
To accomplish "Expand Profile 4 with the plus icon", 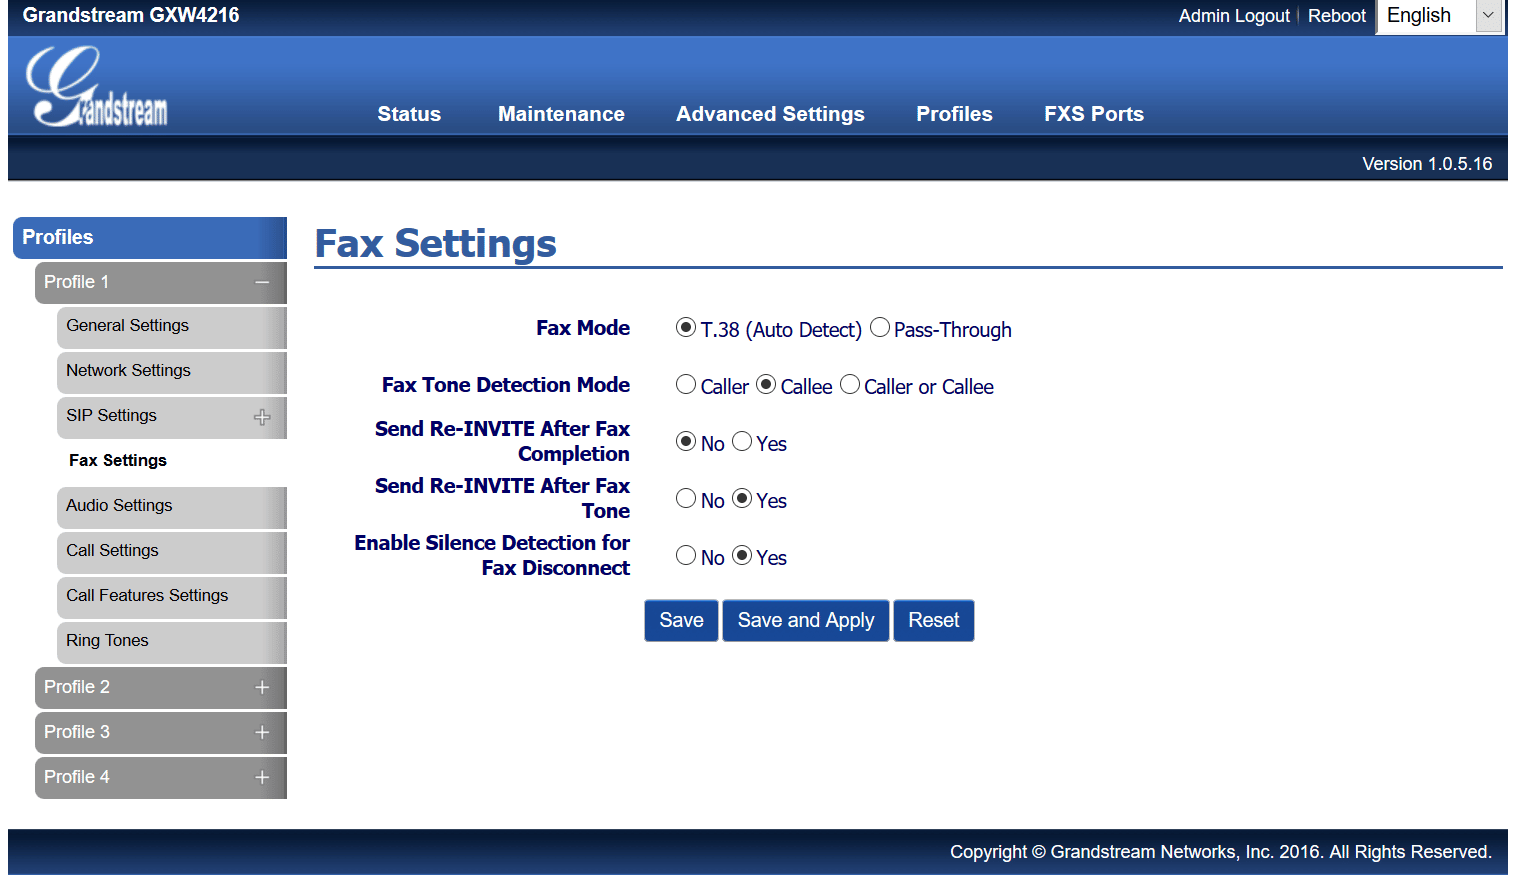I will pyautogui.click(x=262, y=778).
